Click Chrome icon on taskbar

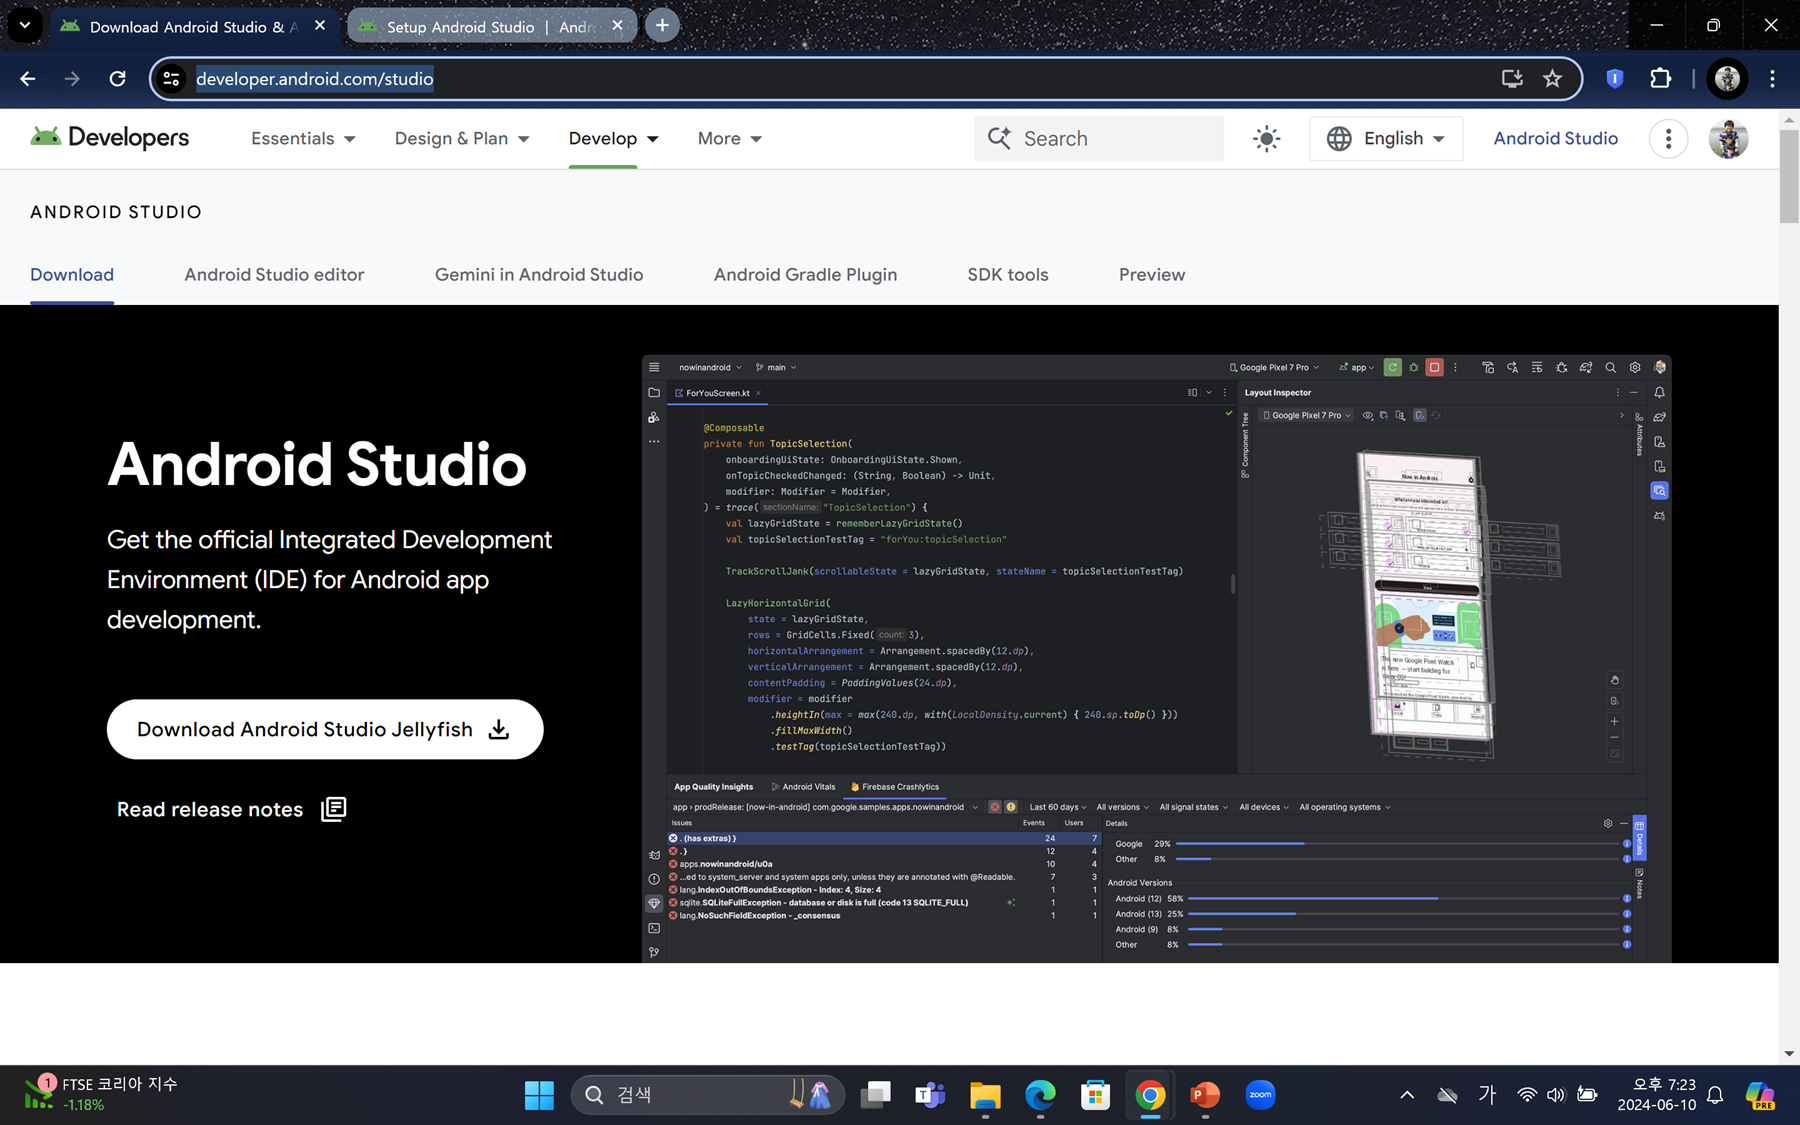pyautogui.click(x=1150, y=1095)
